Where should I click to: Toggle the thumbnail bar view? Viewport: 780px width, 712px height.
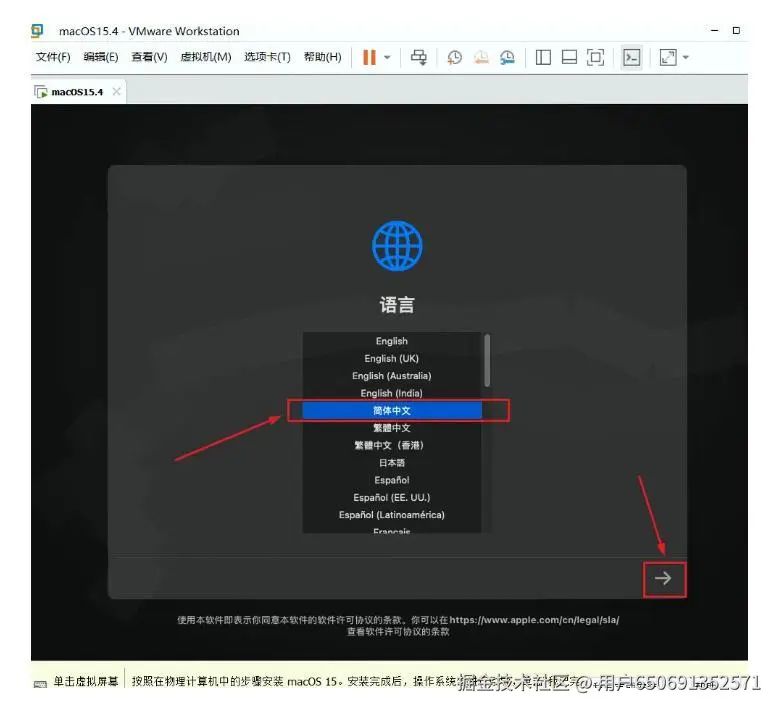coord(569,58)
